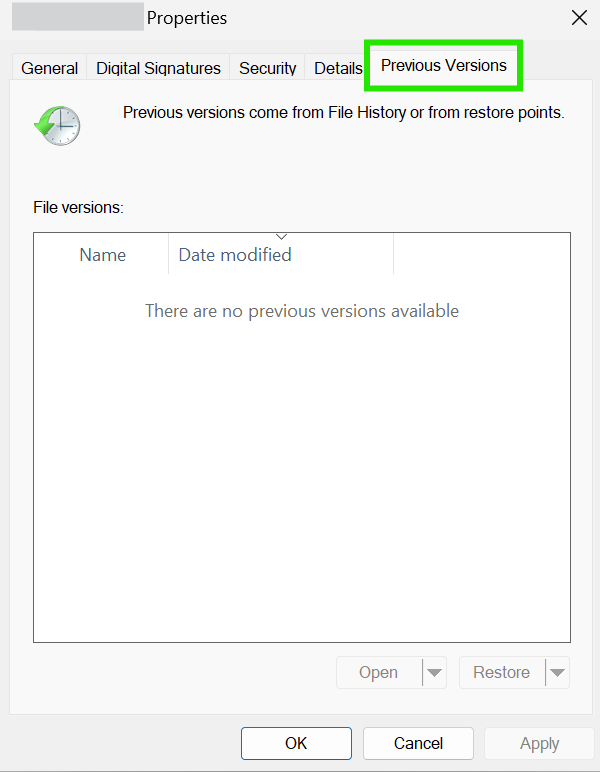The height and width of the screenshot is (772, 600).
Task: Click the previous versions clock icon
Action: [x=57, y=125]
